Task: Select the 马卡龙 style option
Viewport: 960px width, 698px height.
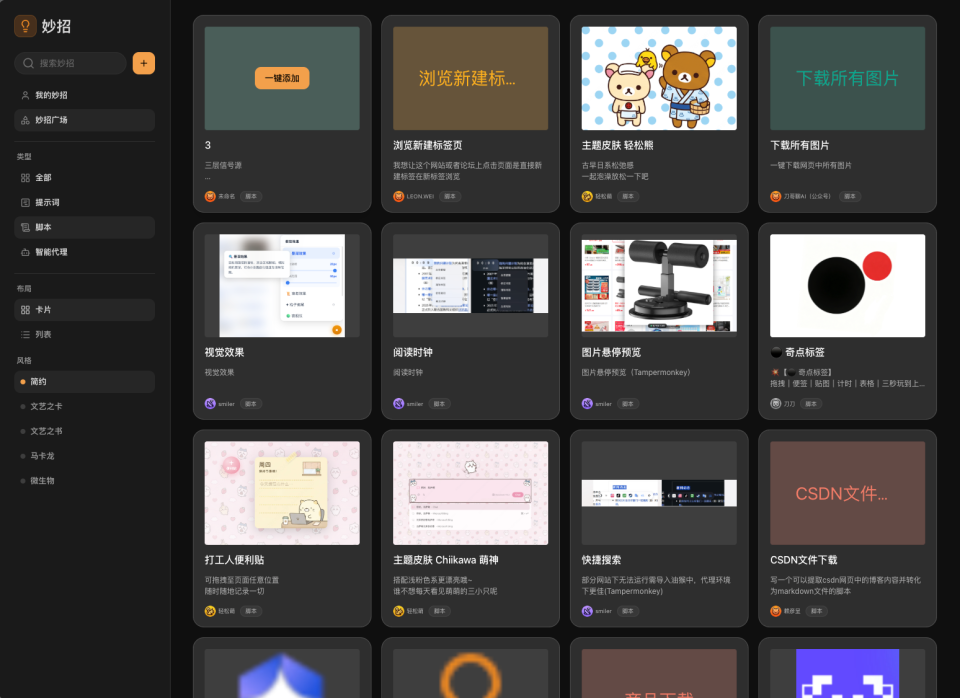Action: 84,456
